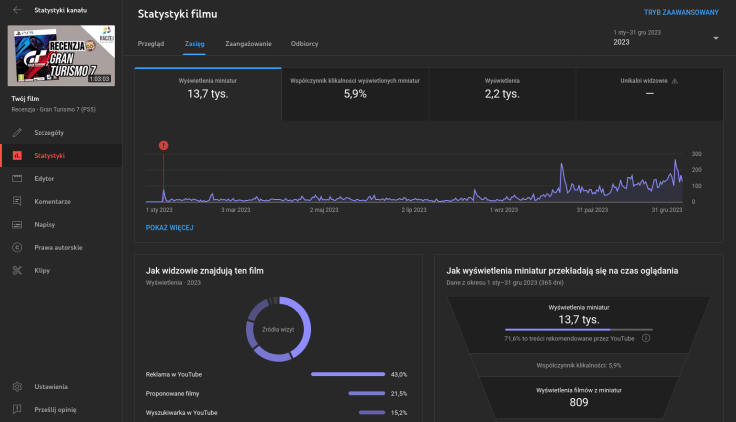Image resolution: width=736 pixels, height=422 pixels.
Task: Switch to the Przegląd tab
Action: (150, 45)
